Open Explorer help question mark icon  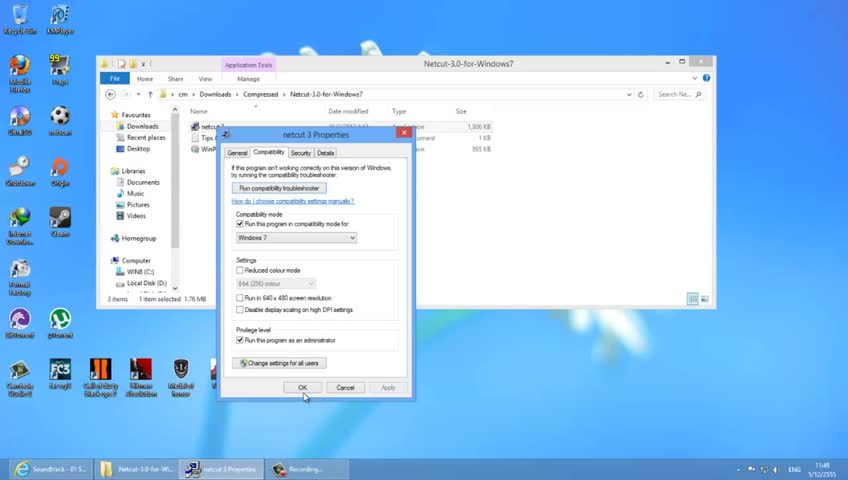click(x=706, y=78)
